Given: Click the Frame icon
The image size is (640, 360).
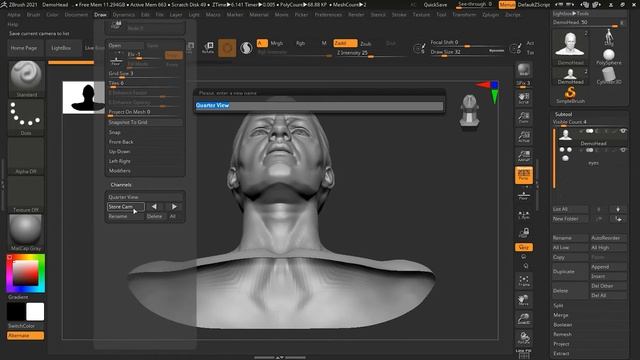Looking at the screenshot, I should pyautogui.click(x=524, y=280).
